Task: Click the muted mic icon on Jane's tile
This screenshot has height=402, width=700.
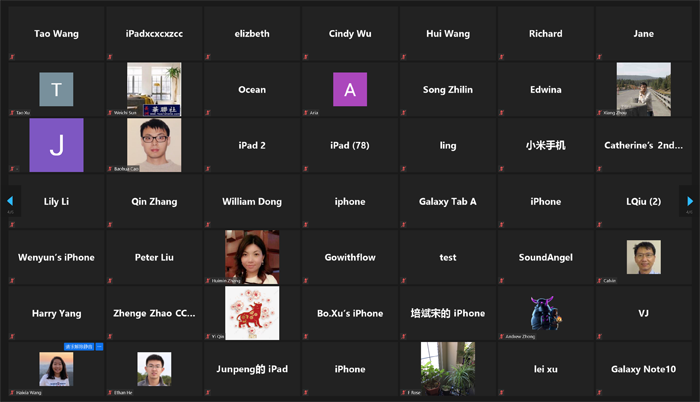Action: tap(600, 57)
